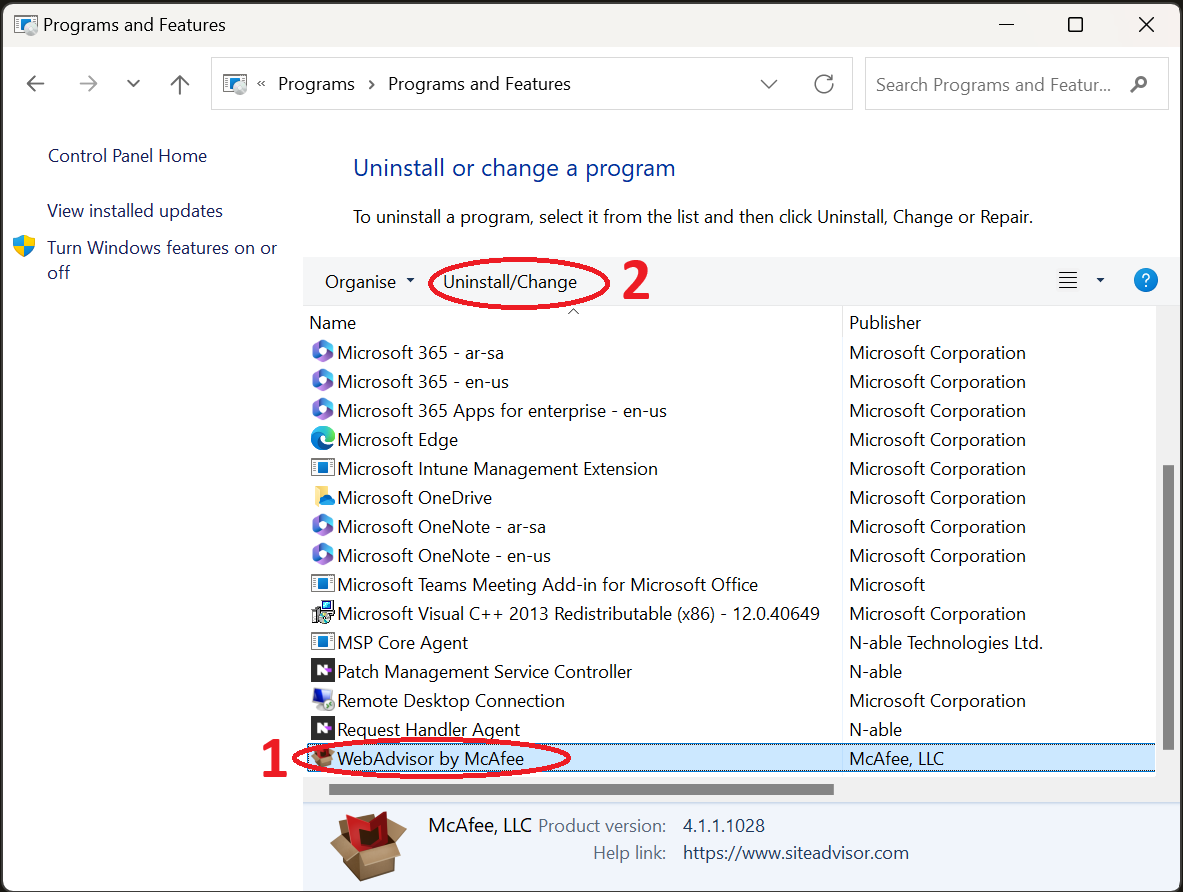Click the Remote Desktop Connection icon
The height and width of the screenshot is (892, 1183).
point(322,700)
